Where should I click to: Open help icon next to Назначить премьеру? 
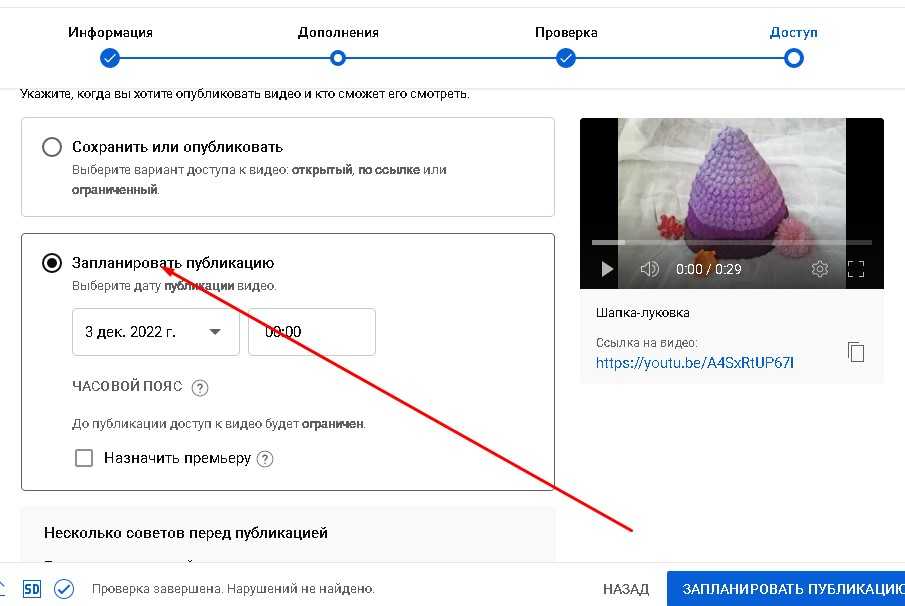pyautogui.click(x=265, y=459)
